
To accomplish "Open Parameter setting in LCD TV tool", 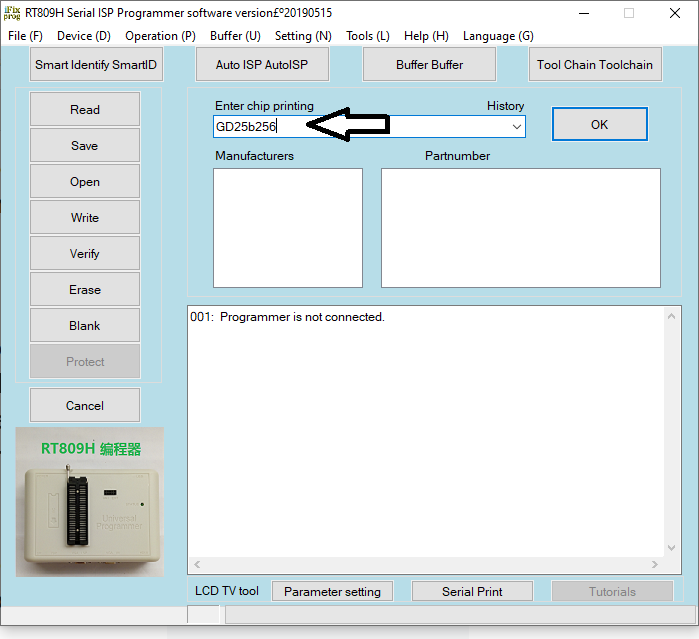I will (332, 592).
